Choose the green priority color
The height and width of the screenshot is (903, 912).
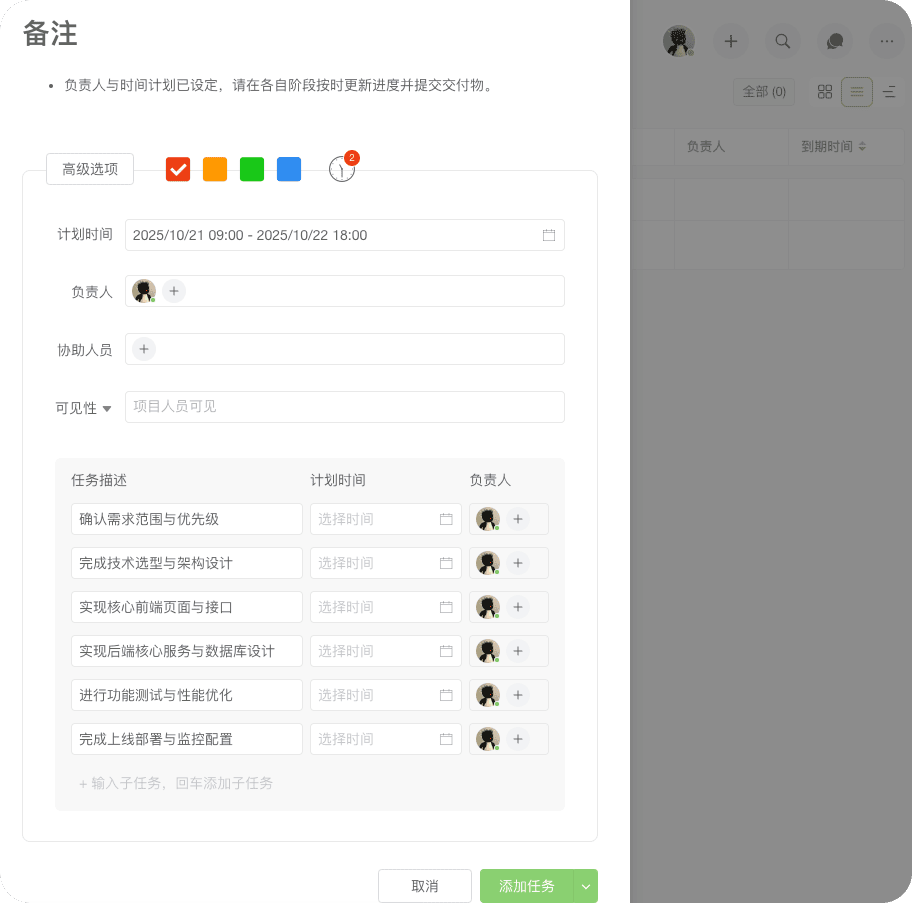[x=252, y=169]
